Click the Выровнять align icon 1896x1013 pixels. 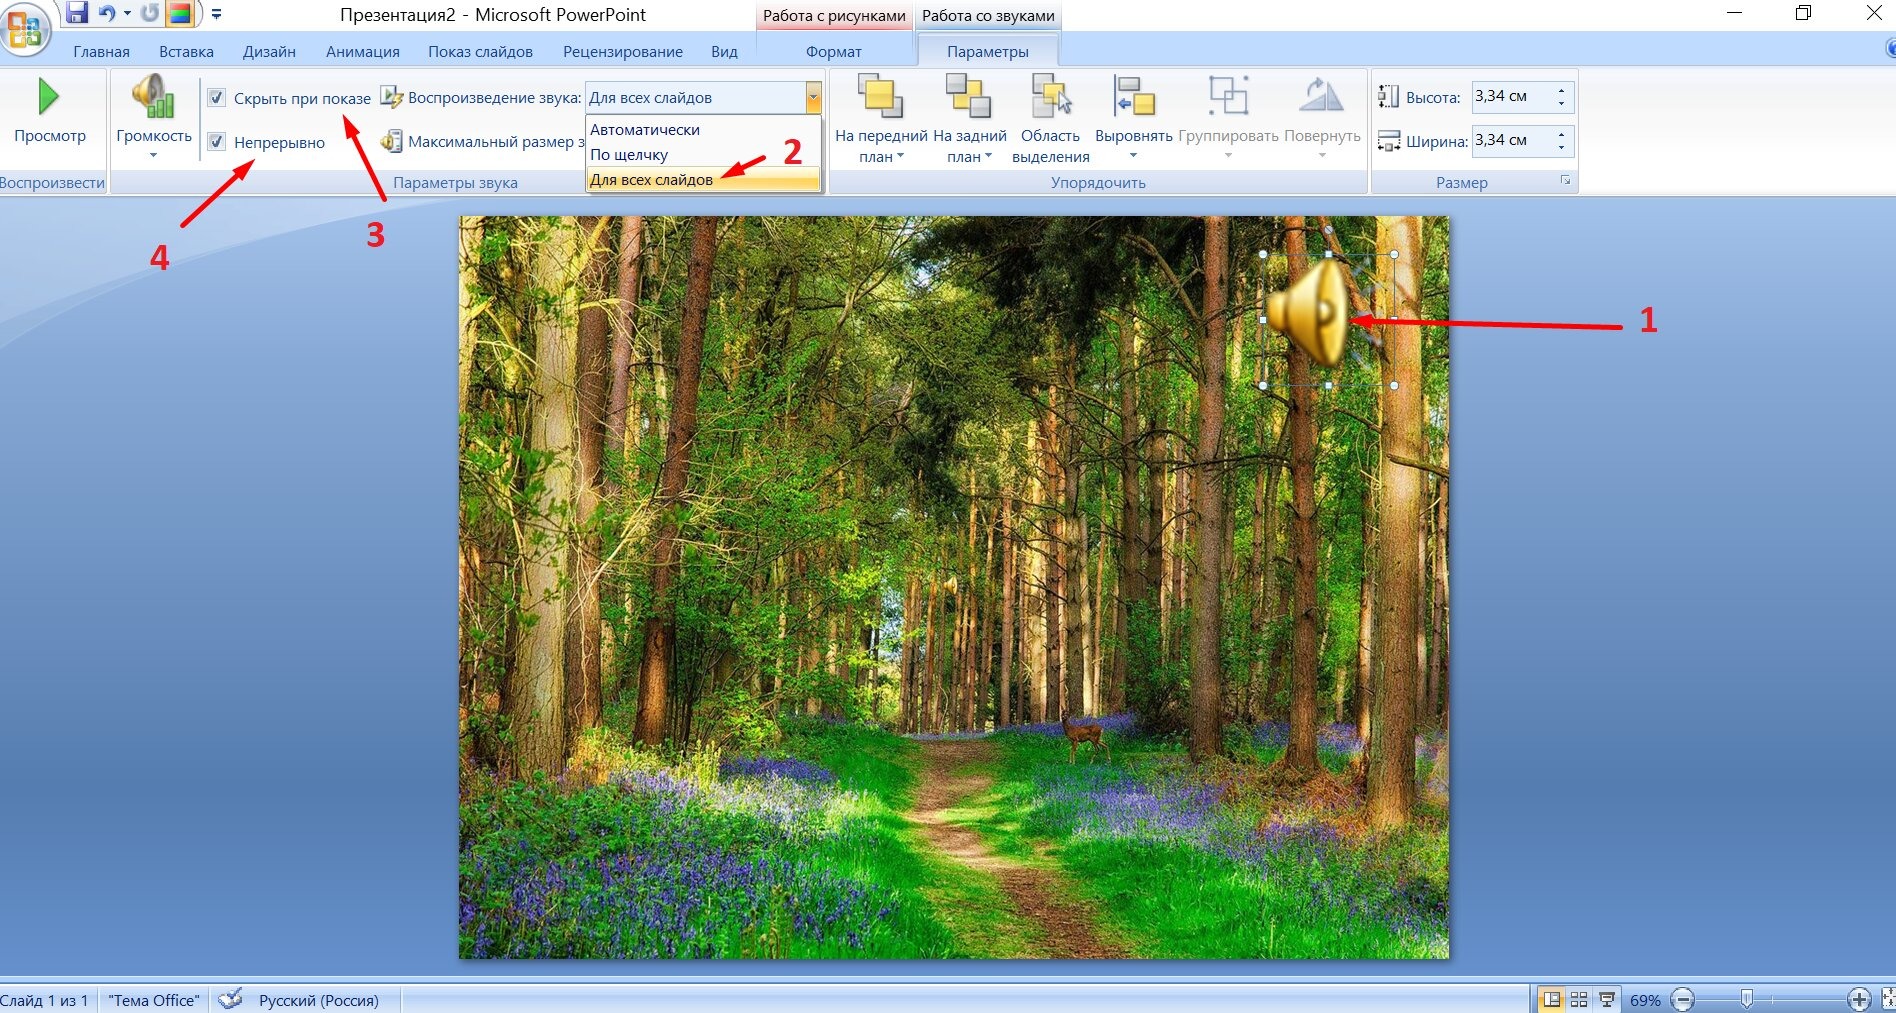pyautogui.click(x=1134, y=96)
